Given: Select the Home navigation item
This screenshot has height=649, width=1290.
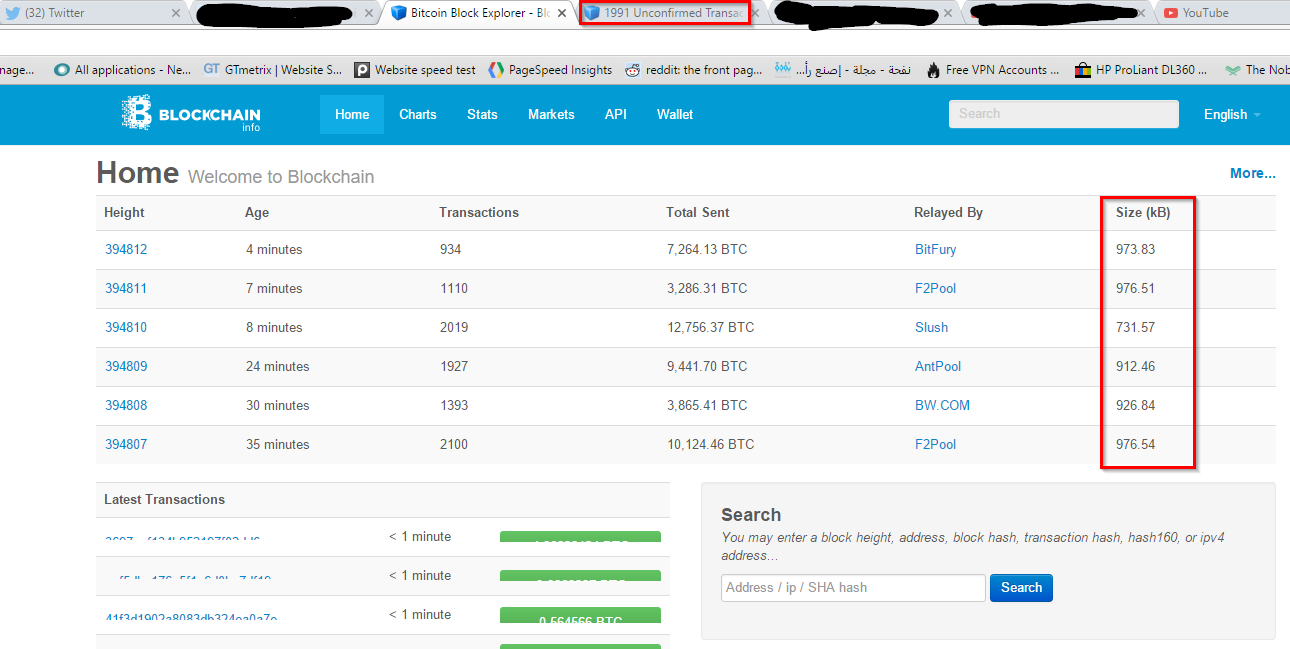Looking at the screenshot, I should pos(352,114).
